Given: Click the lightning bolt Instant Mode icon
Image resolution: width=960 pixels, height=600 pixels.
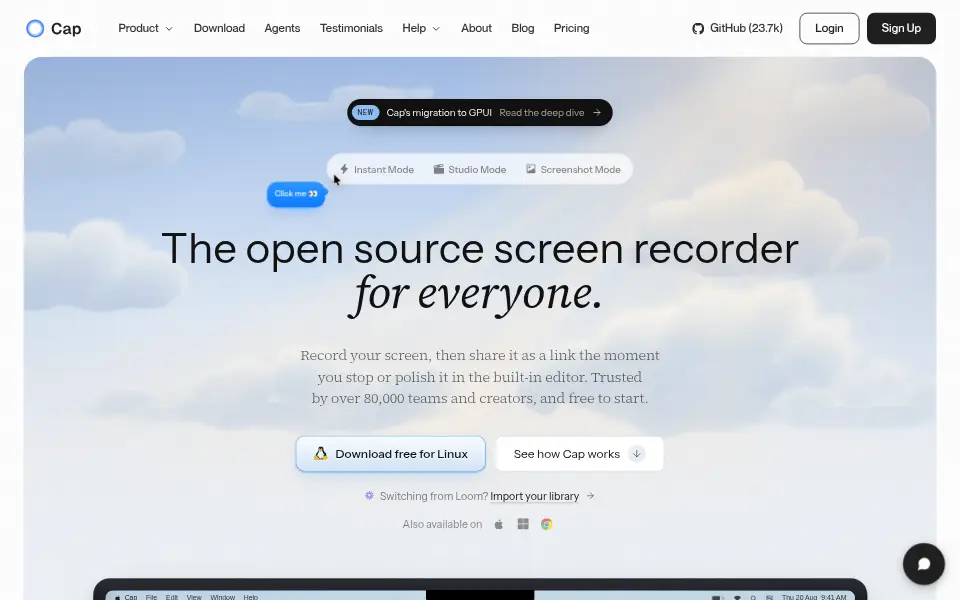Looking at the screenshot, I should click(344, 169).
